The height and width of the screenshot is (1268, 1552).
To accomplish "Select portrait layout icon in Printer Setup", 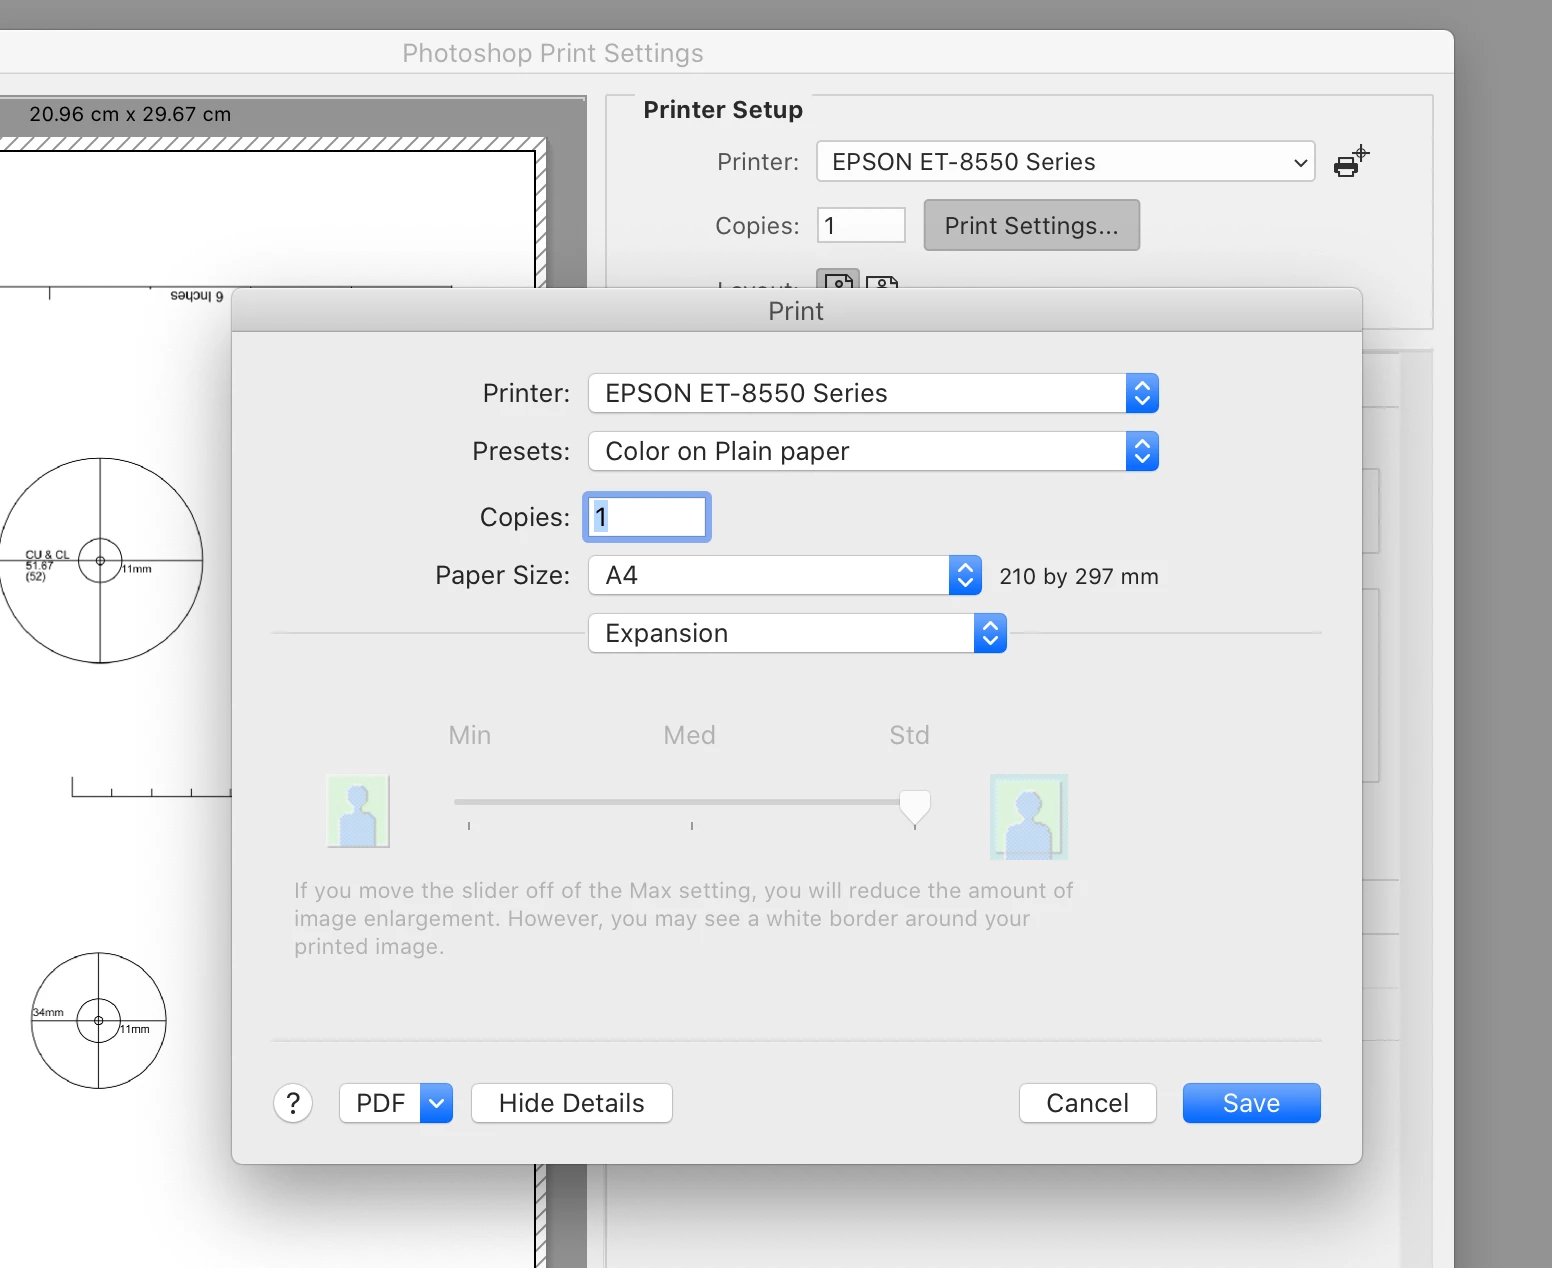I will 838,279.
